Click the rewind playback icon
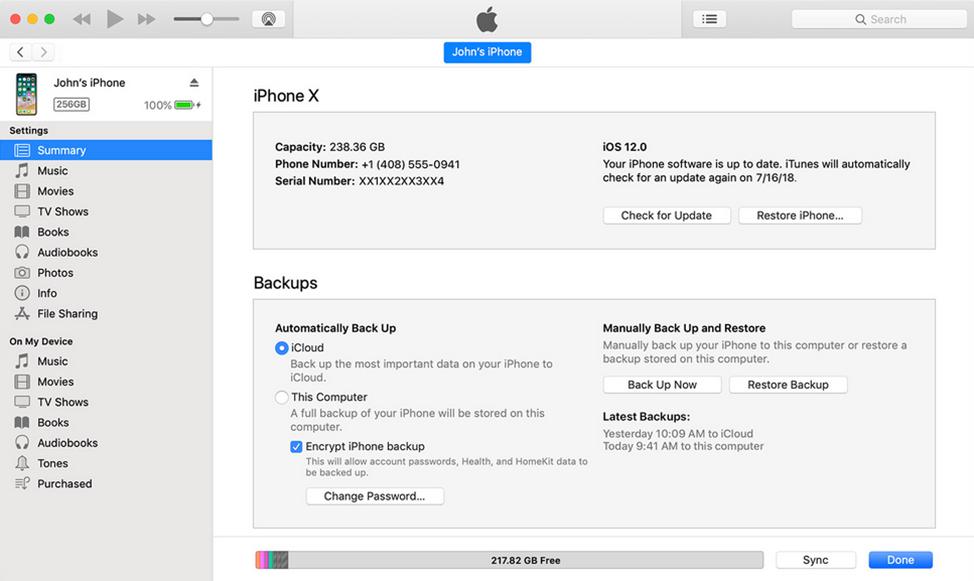The height and width of the screenshot is (581, 974). click(82, 19)
